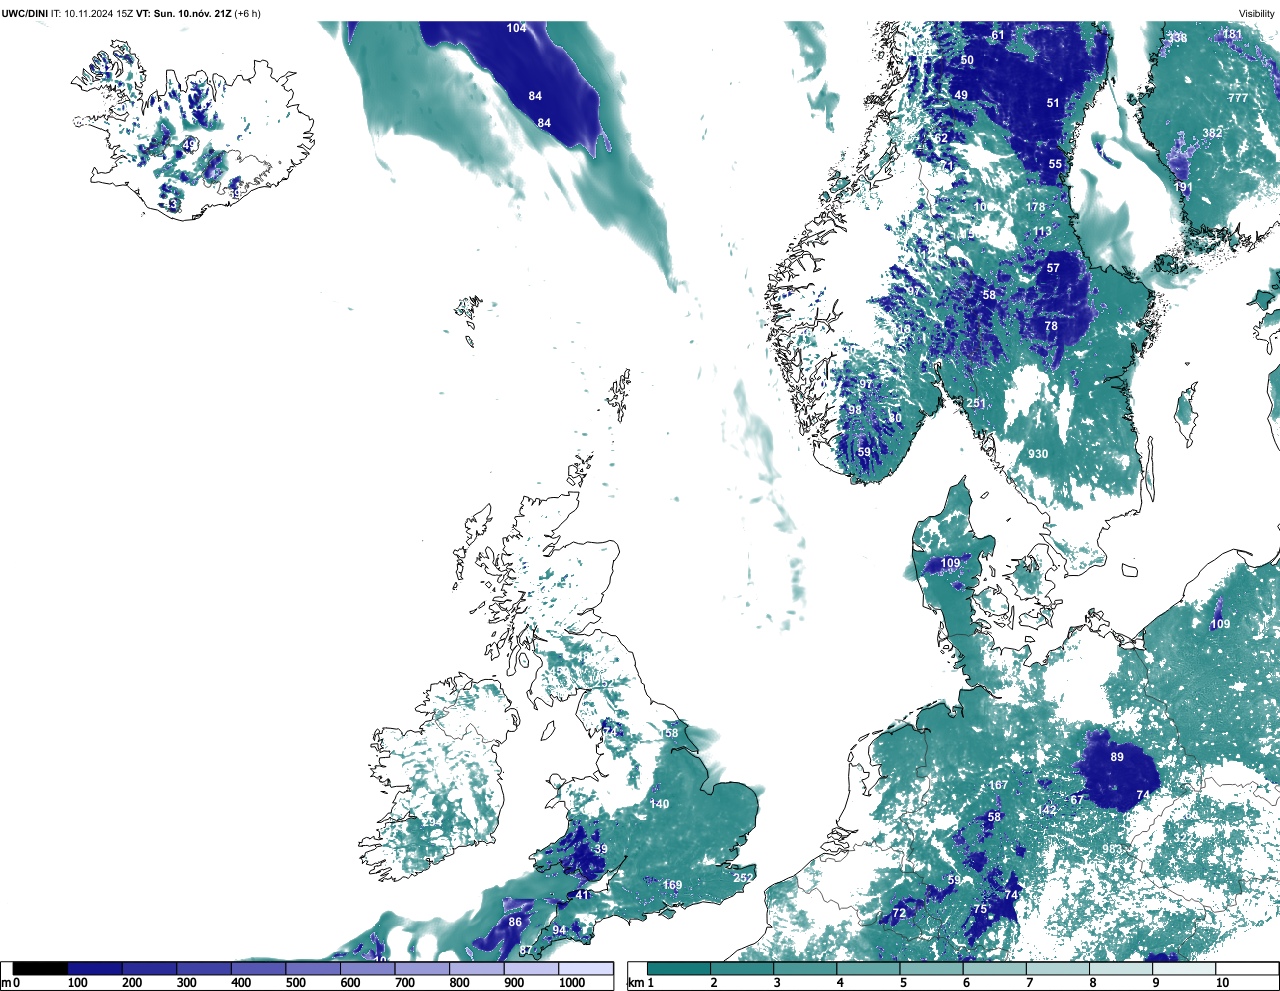Select the 500–600 m legend color
Viewport: 1280px width, 991px height.
pyautogui.click(x=313, y=968)
